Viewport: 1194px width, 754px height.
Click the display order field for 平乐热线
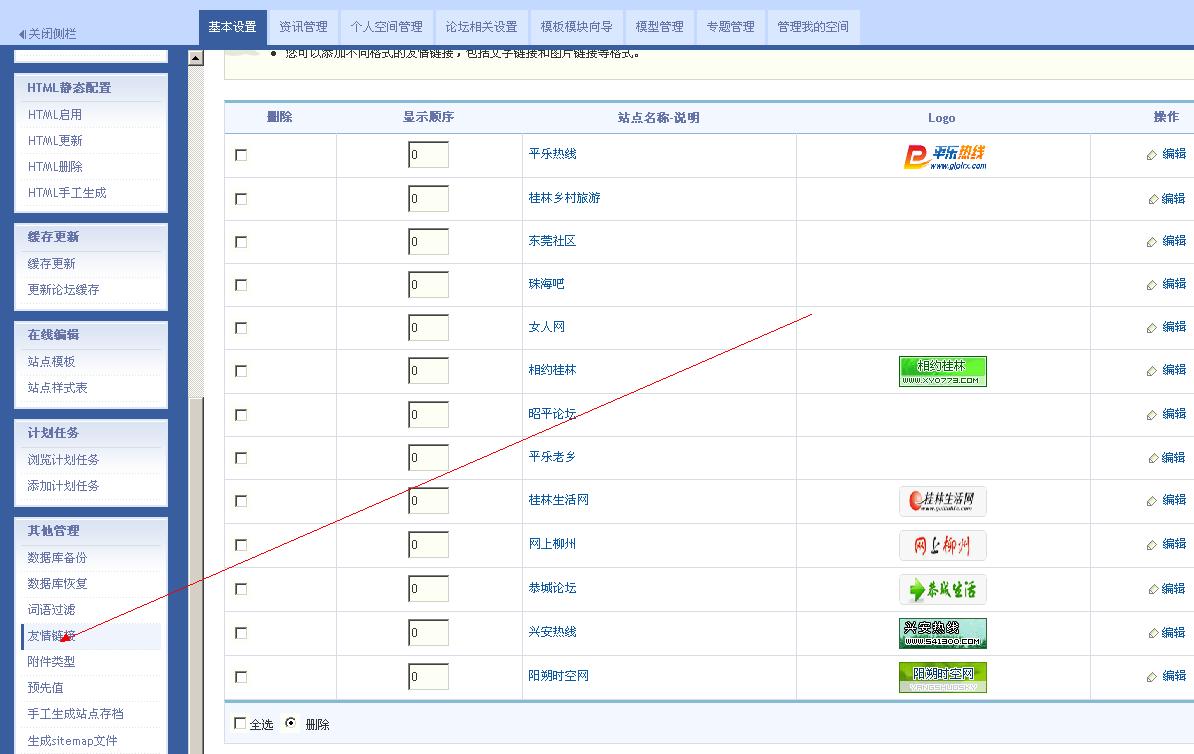pos(428,155)
